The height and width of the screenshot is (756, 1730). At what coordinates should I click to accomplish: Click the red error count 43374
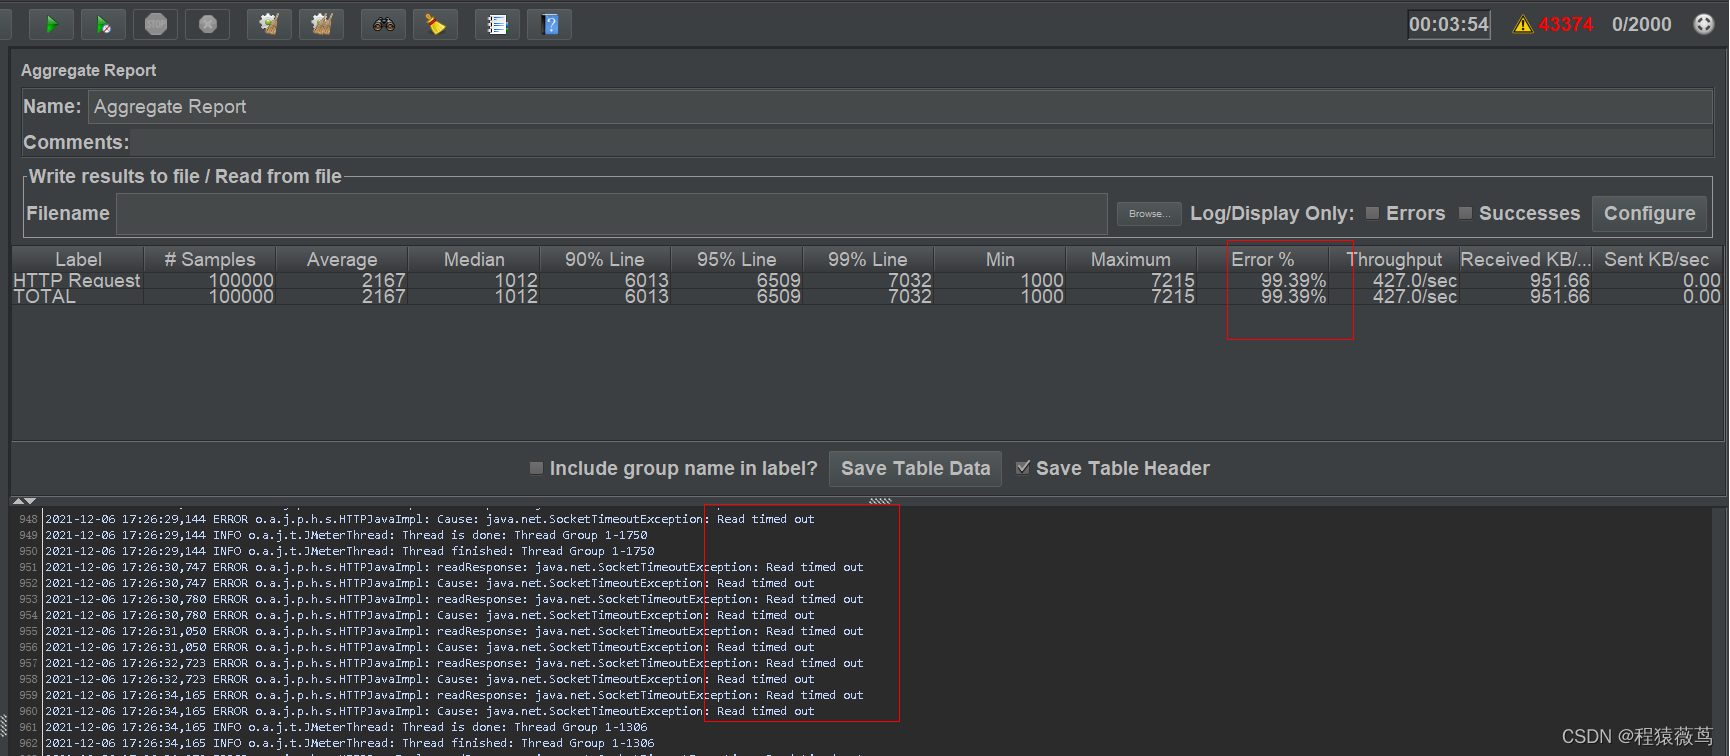point(1565,24)
